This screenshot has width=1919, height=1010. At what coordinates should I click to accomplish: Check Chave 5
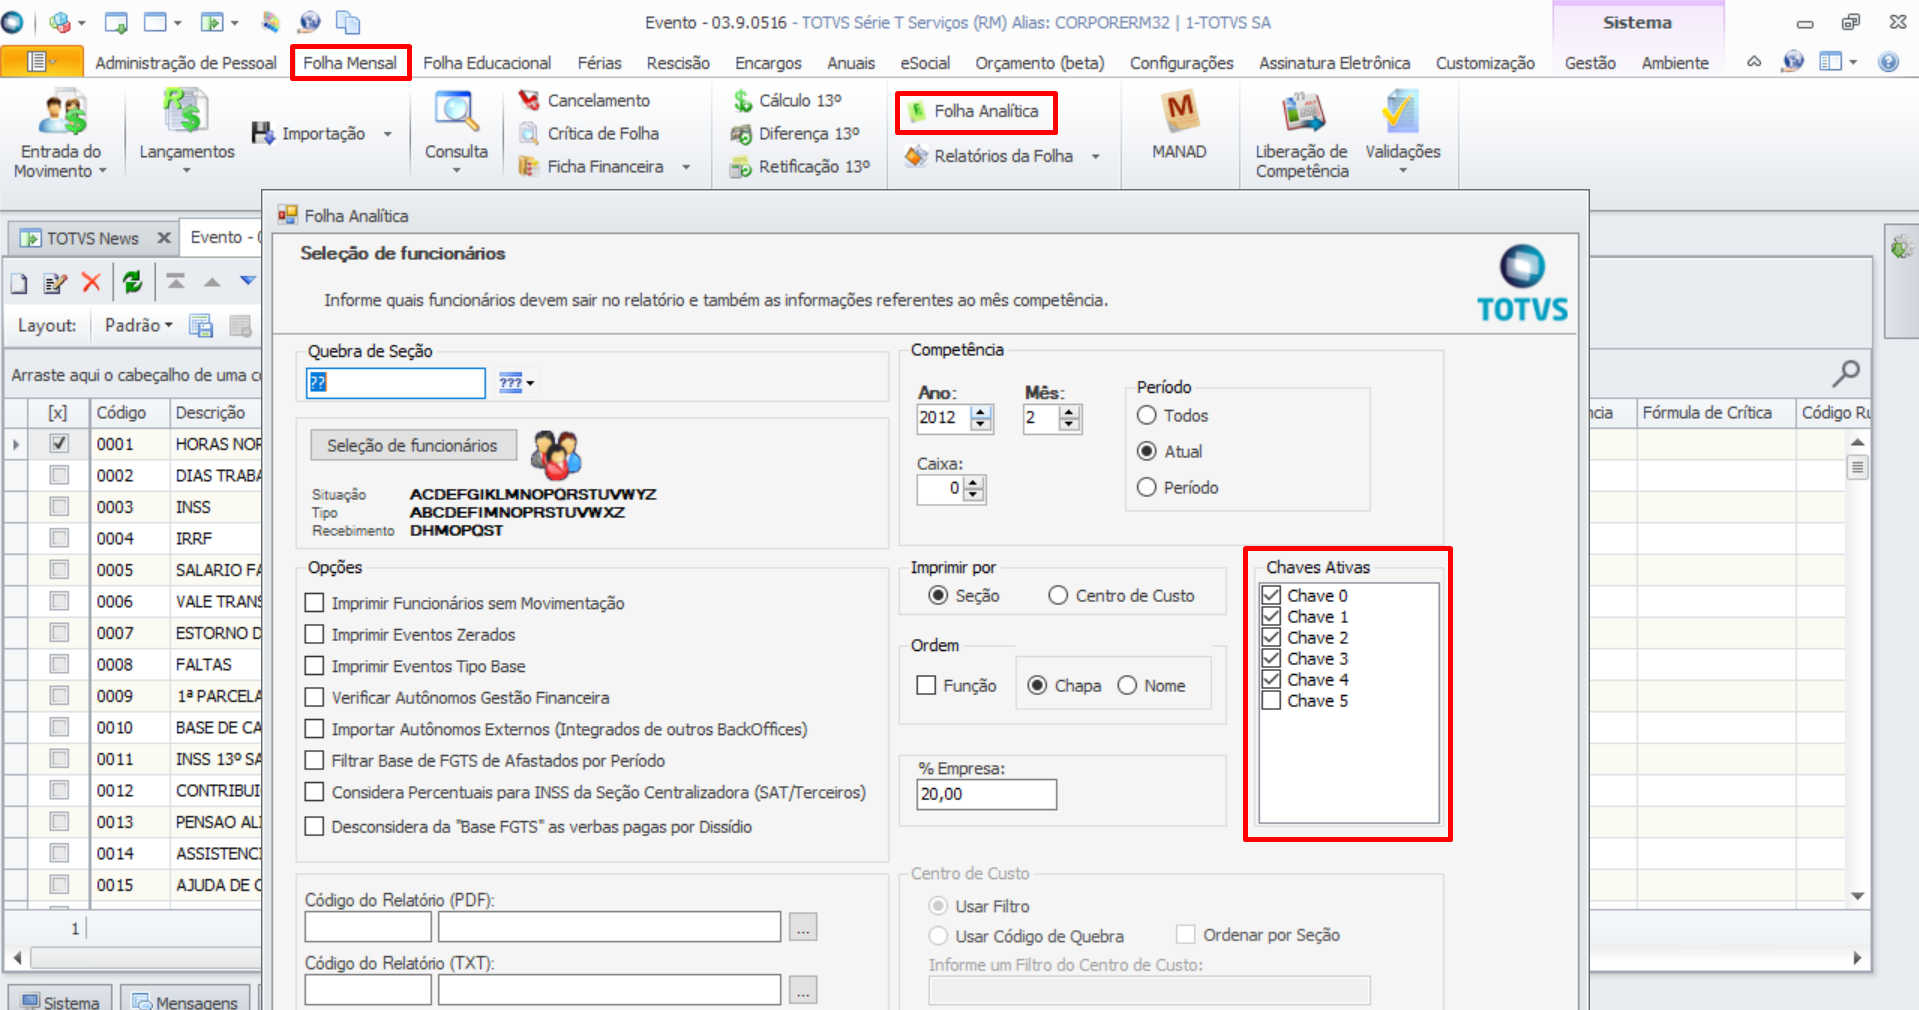click(x=1271, y=701)
